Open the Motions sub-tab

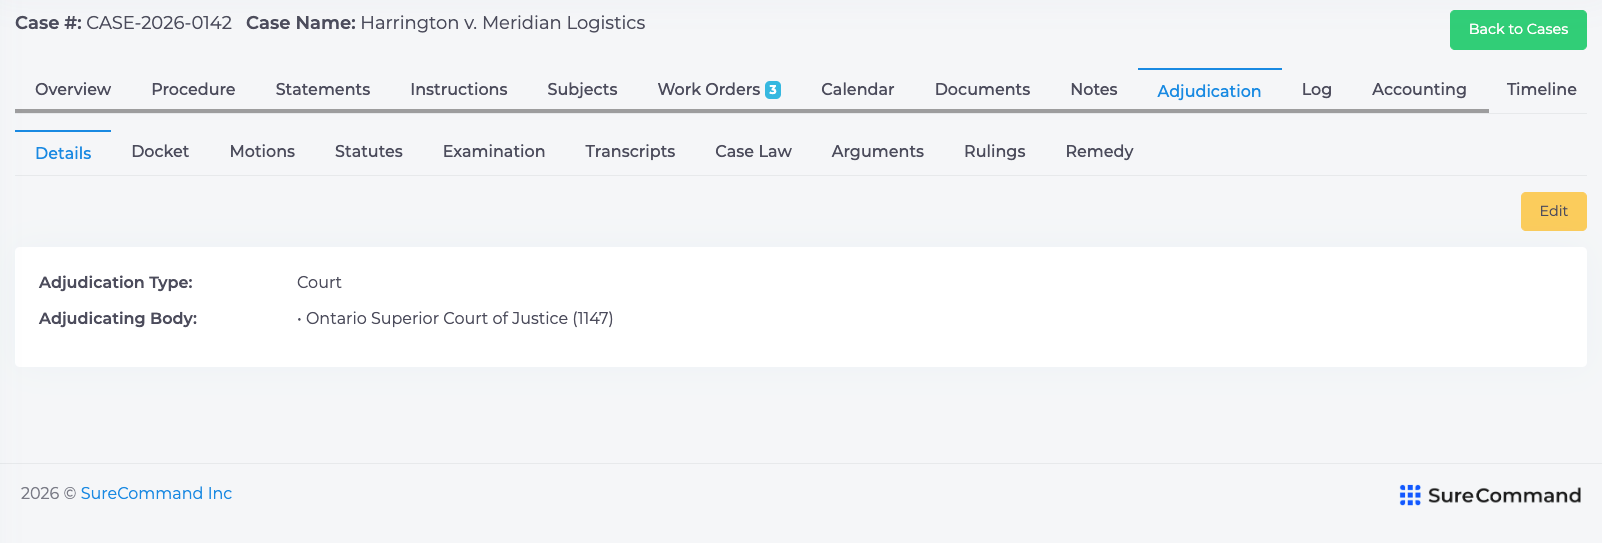[262, 152]
